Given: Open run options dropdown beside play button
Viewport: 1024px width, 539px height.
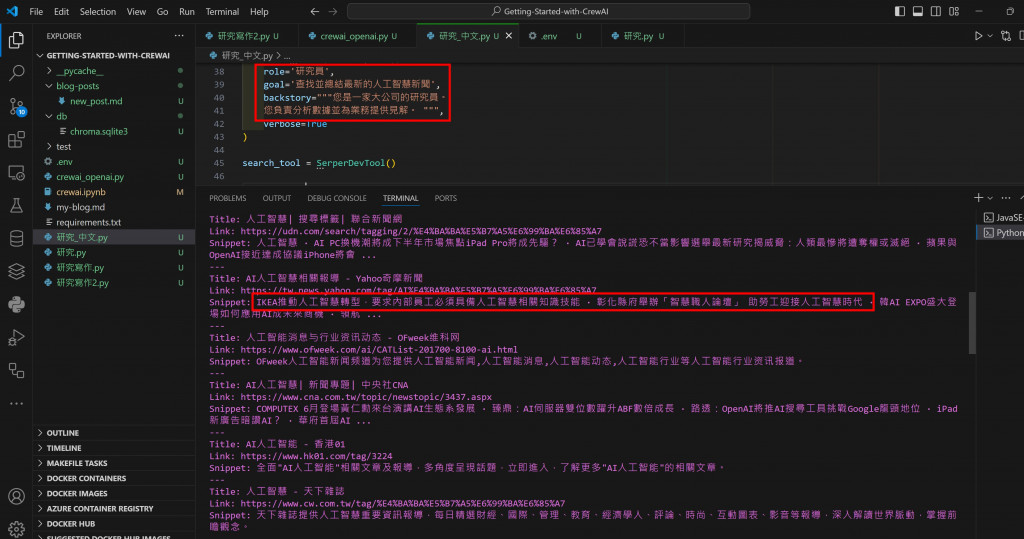Looking at the screenshot, I should click(990, 36).
